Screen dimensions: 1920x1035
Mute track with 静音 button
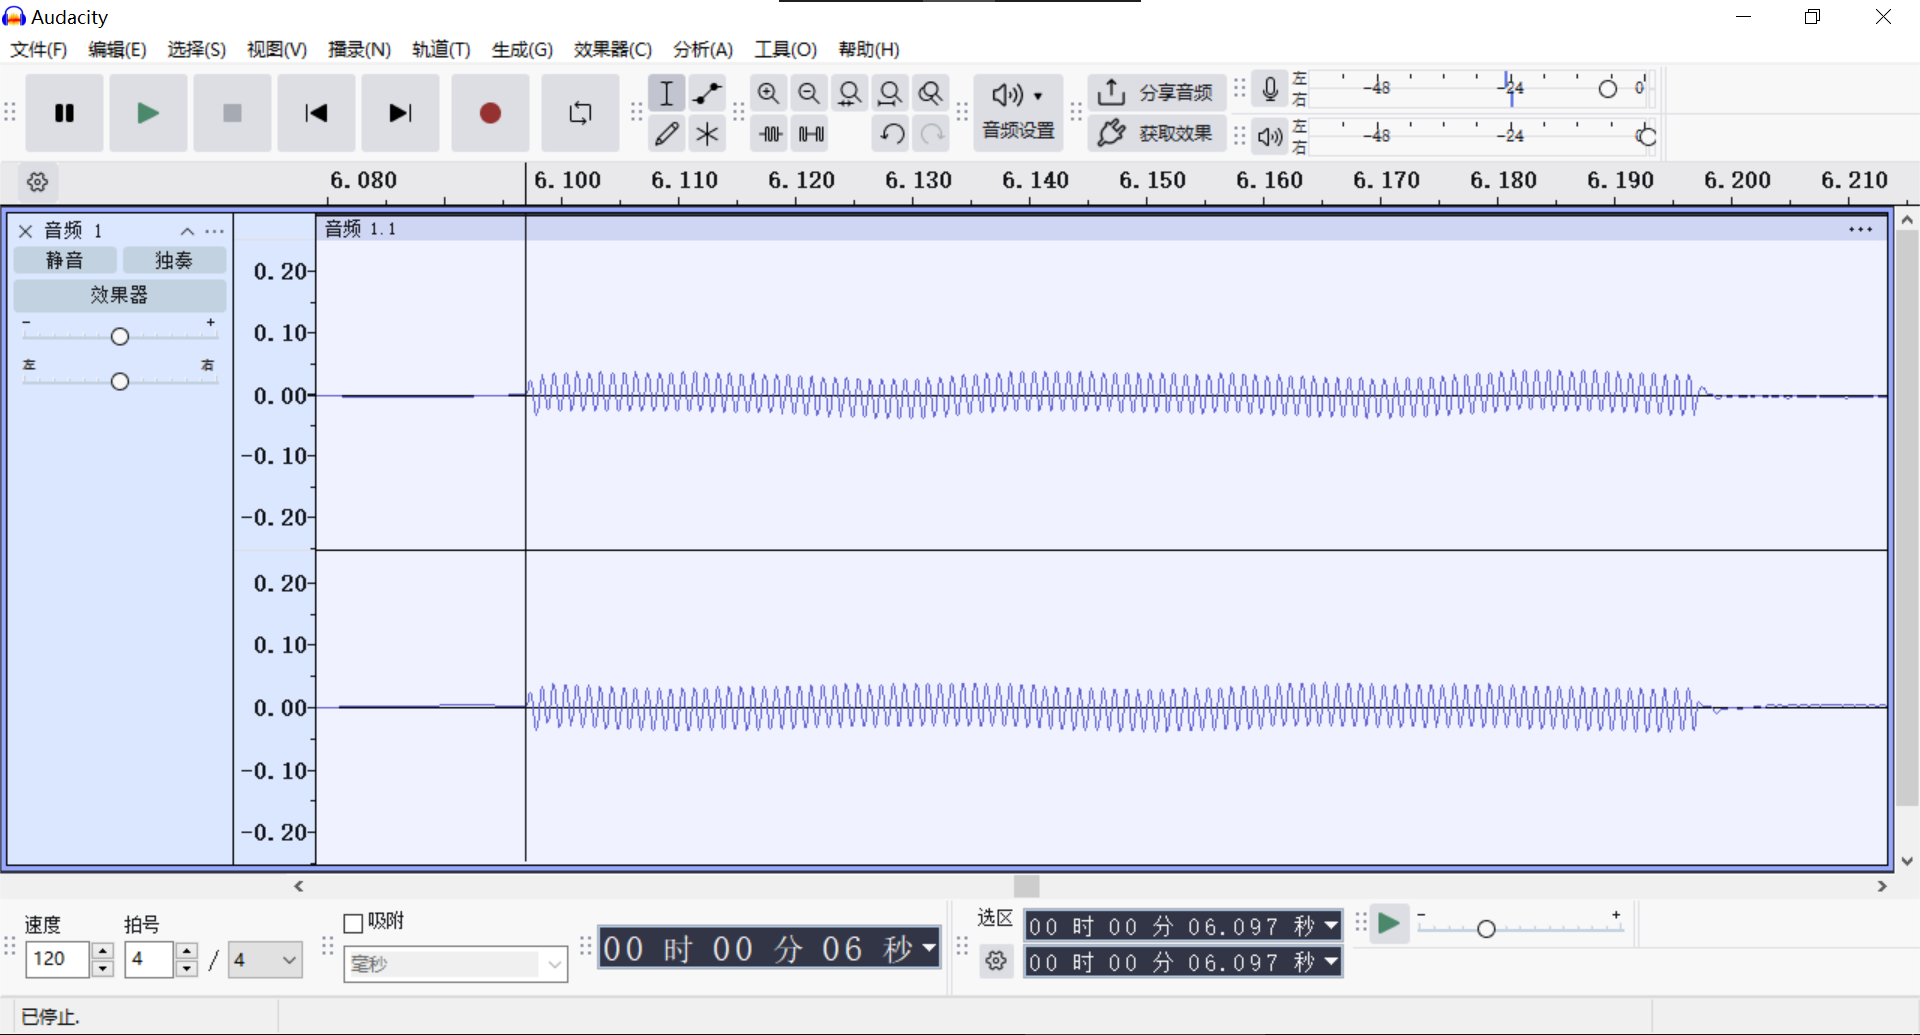click(65, 260)
